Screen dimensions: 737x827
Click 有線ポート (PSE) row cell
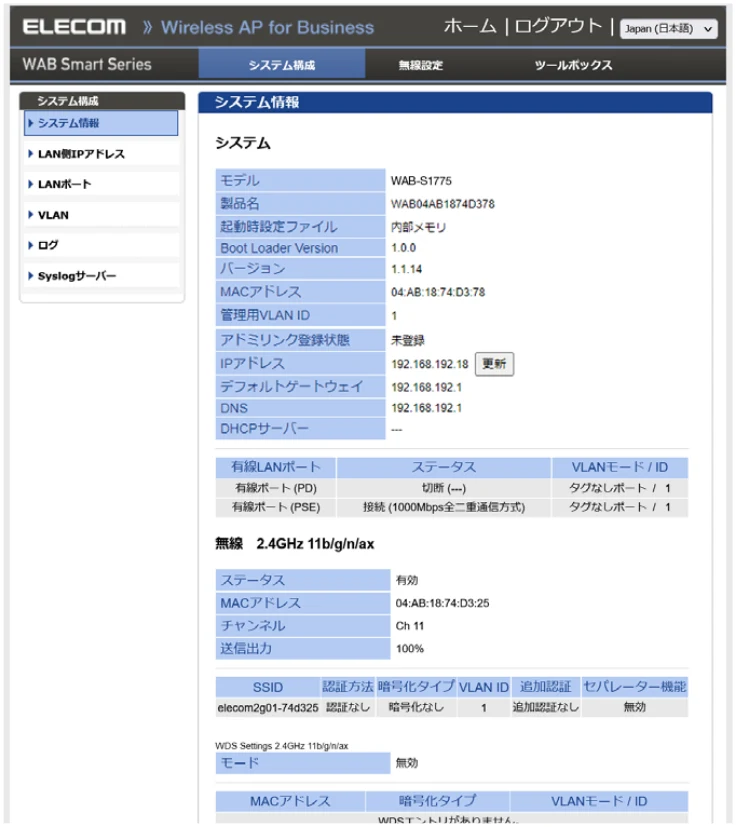point(276,507)
